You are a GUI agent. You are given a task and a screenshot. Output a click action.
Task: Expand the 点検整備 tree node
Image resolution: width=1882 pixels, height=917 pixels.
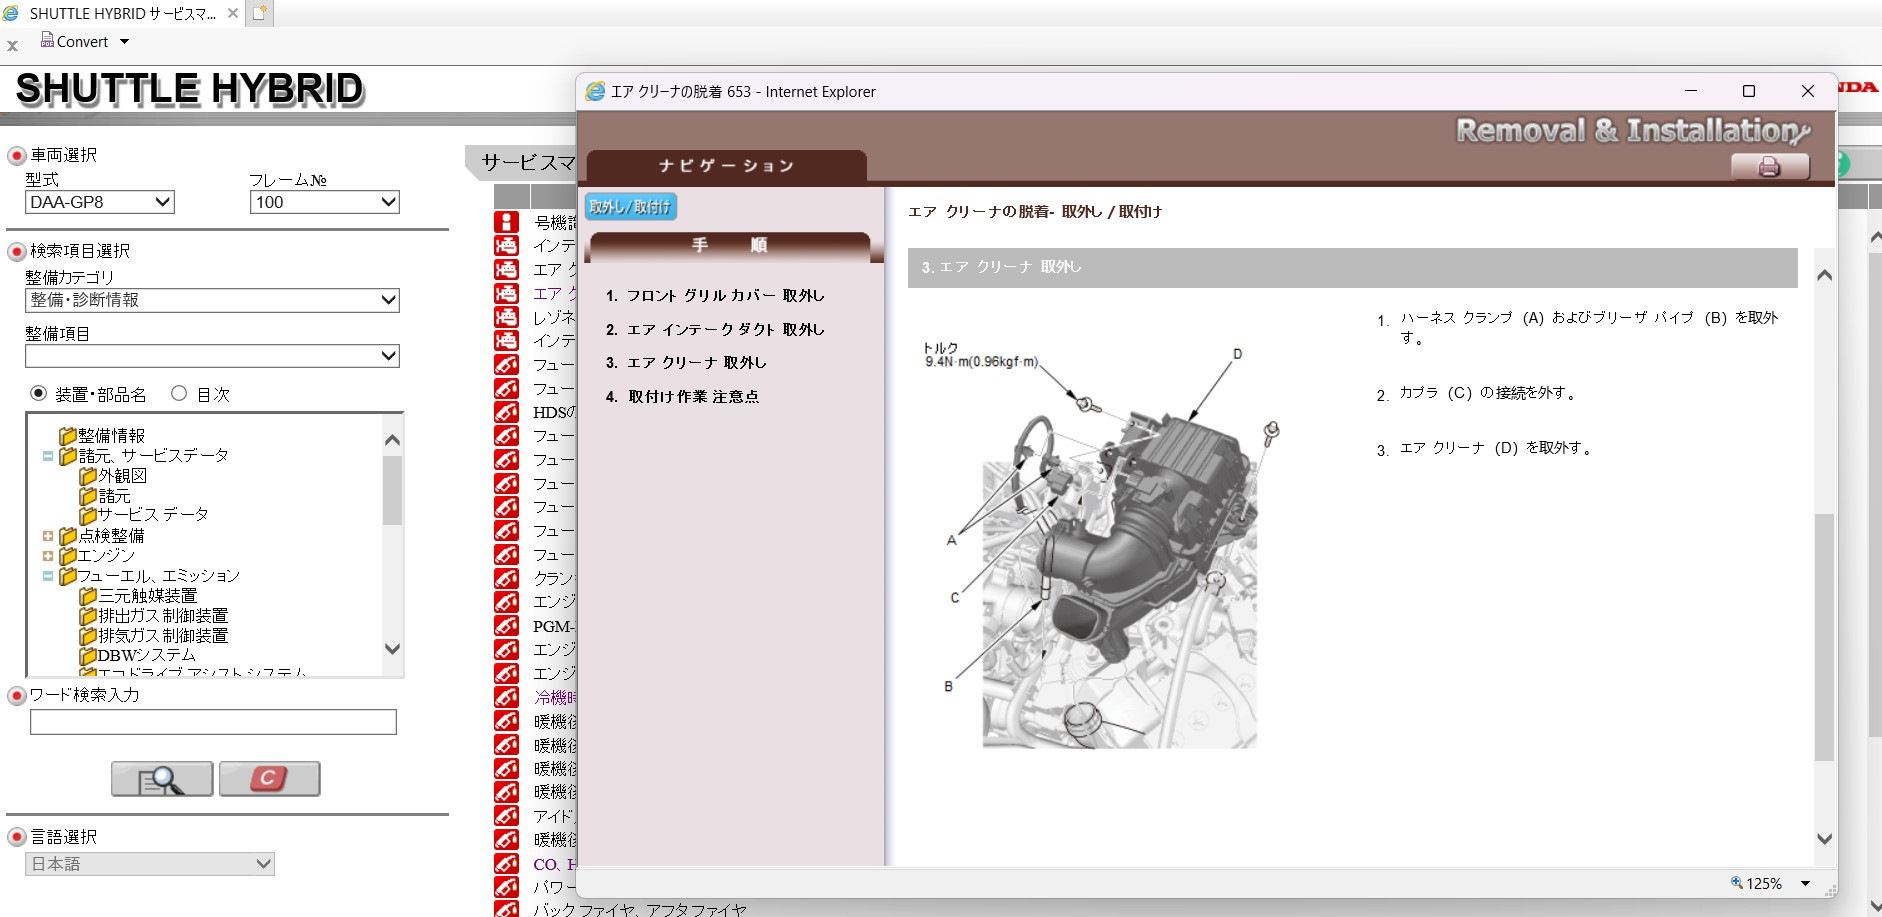pyautogui.click(x=48, y=536)
